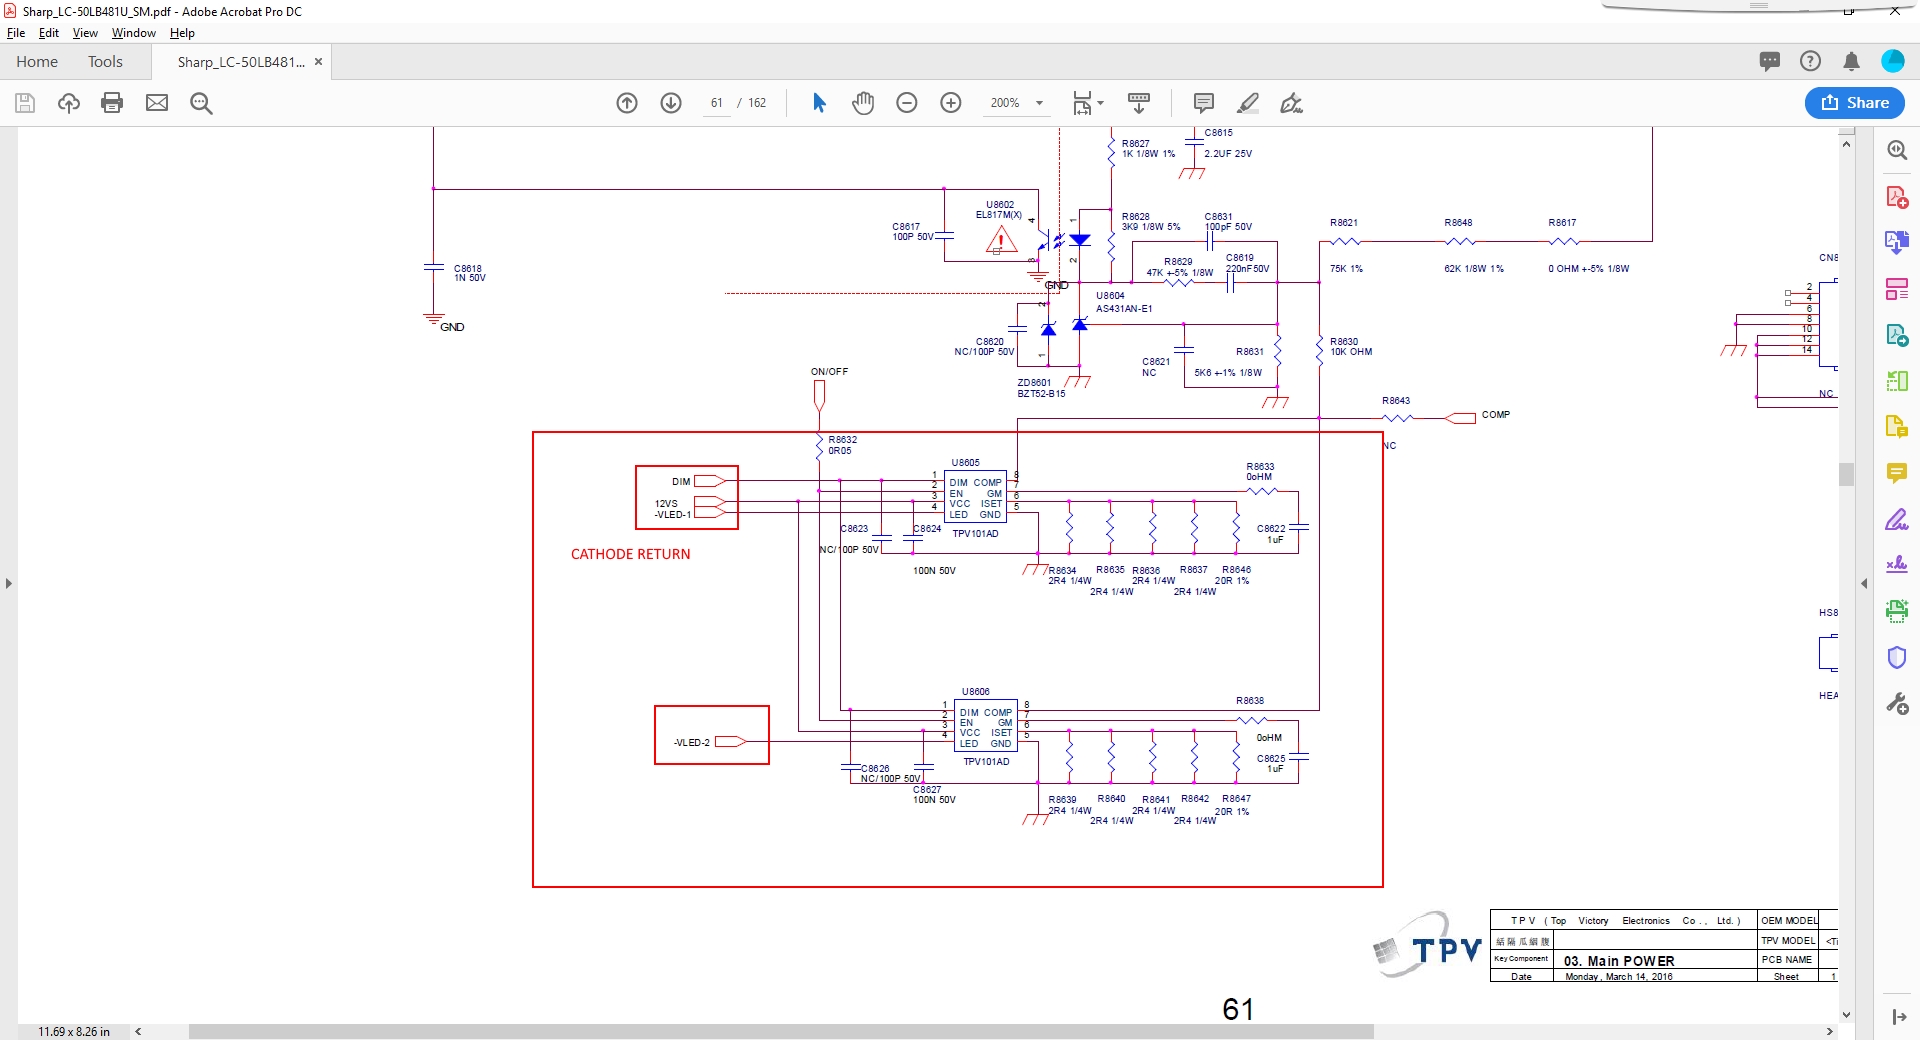
Task: Add a sticky note comment
Action: (1204, 103)
